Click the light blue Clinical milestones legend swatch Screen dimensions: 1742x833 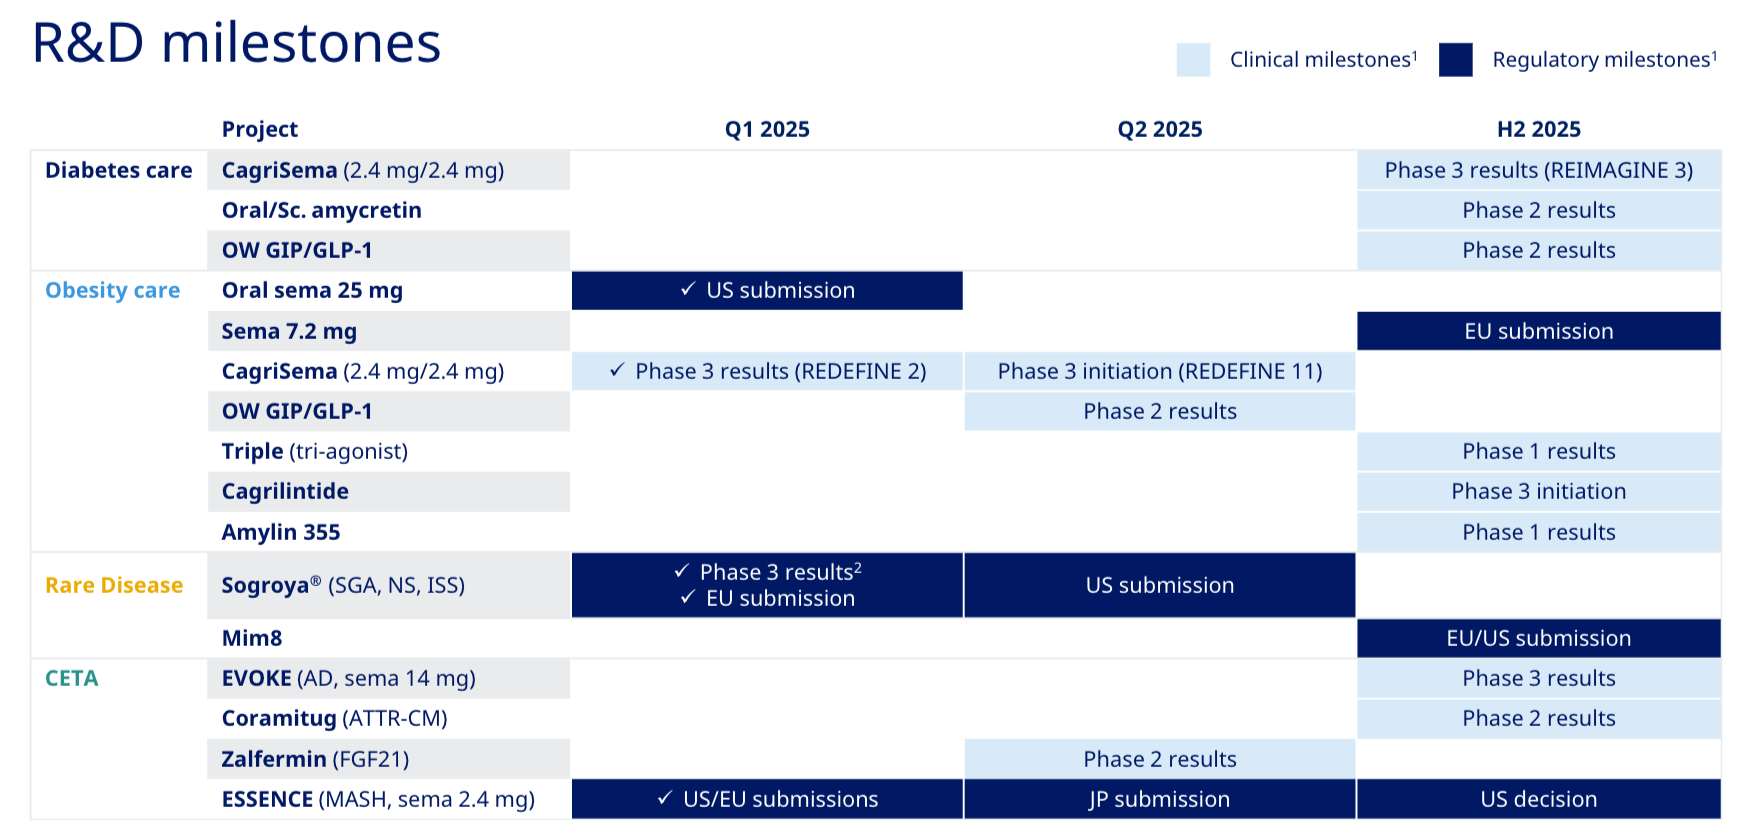click(x=1193, y=60)
